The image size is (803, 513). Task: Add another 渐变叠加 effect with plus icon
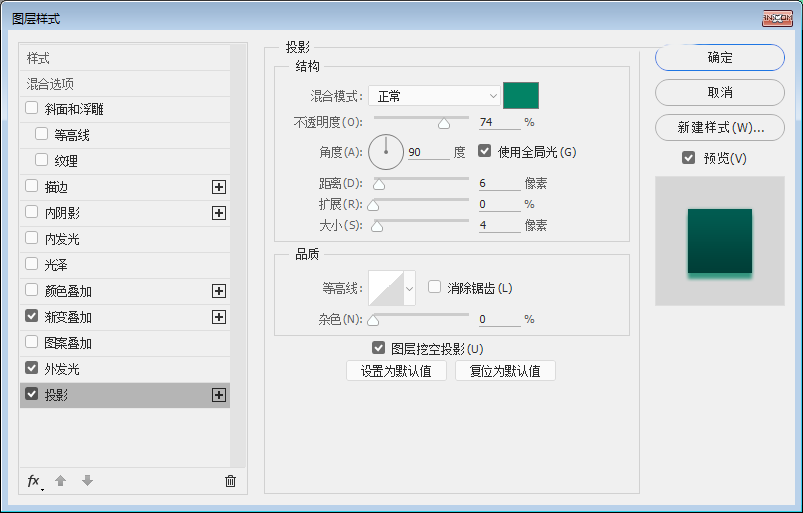[219, 317]
